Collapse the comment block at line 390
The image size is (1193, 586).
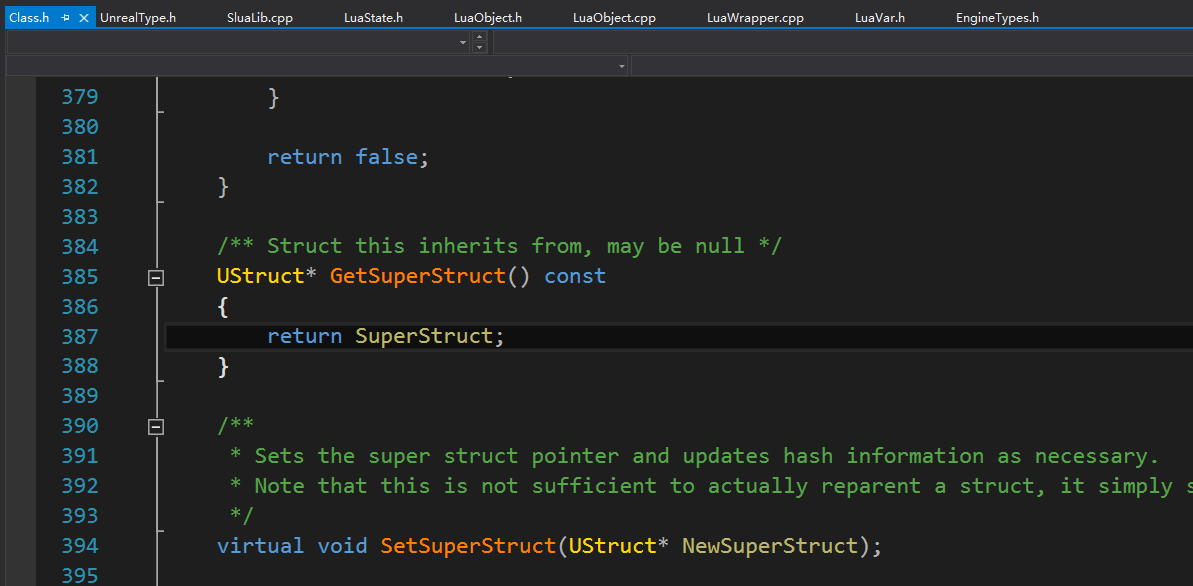(155, 428)
